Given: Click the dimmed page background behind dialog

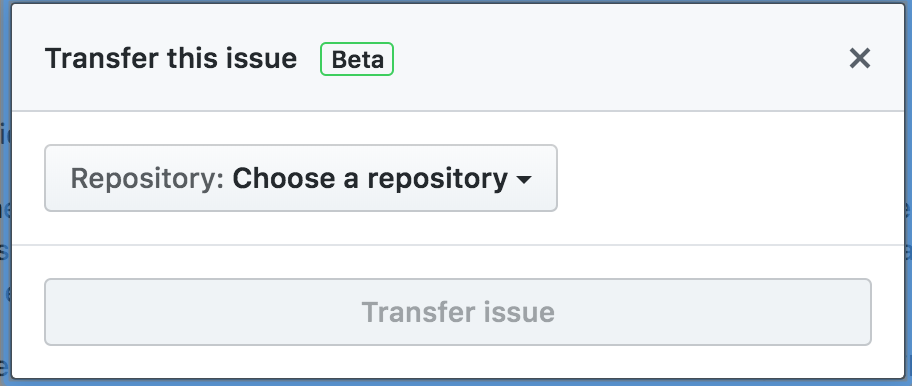Looking at the screenshot, I should coord(5,233).
